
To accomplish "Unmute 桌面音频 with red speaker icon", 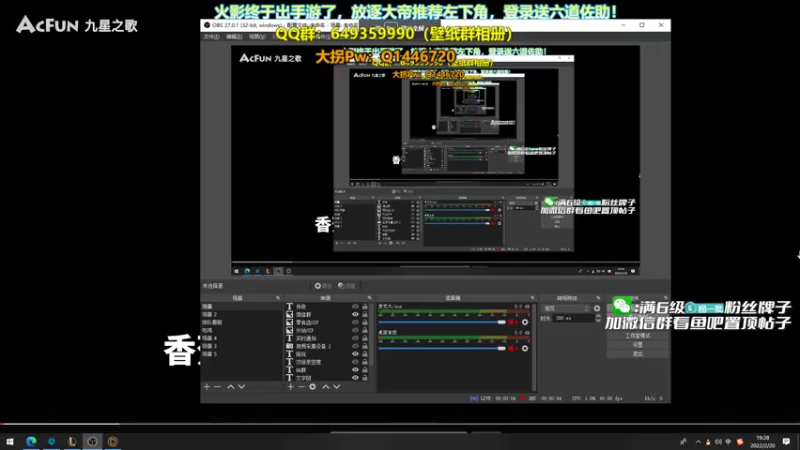I will 512,348.
